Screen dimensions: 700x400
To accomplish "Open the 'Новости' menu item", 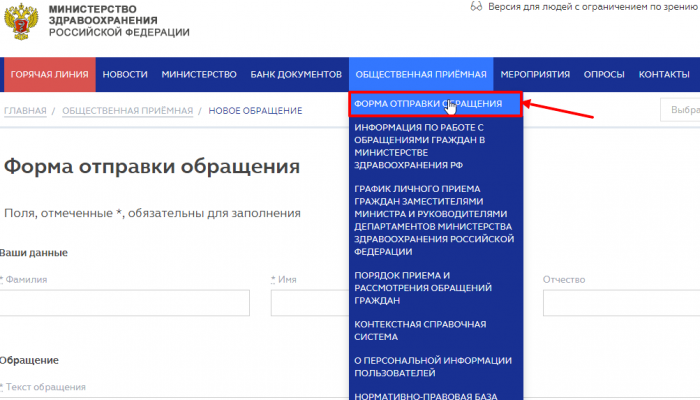I will coord(125,75).
